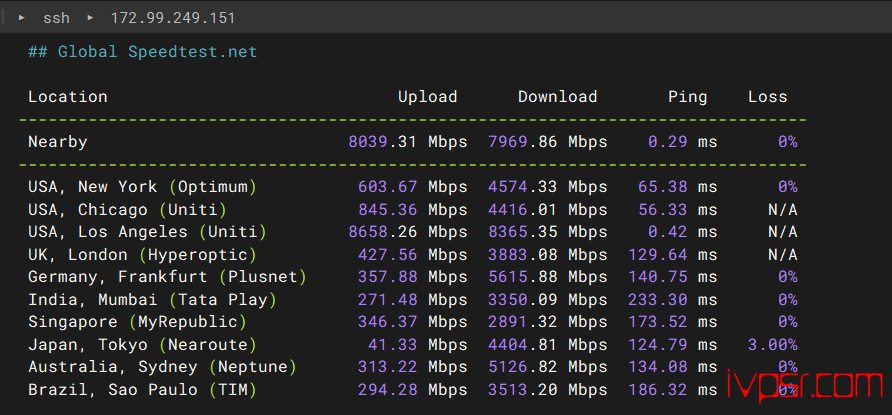This screenshot has width=892, height=415.
Task: Click Chicago ping 56.33 ms
Action: tap(678, 210)
